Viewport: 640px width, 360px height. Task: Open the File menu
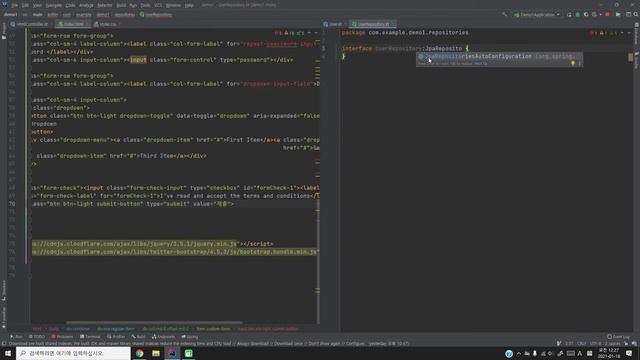(x=15, y=5)
